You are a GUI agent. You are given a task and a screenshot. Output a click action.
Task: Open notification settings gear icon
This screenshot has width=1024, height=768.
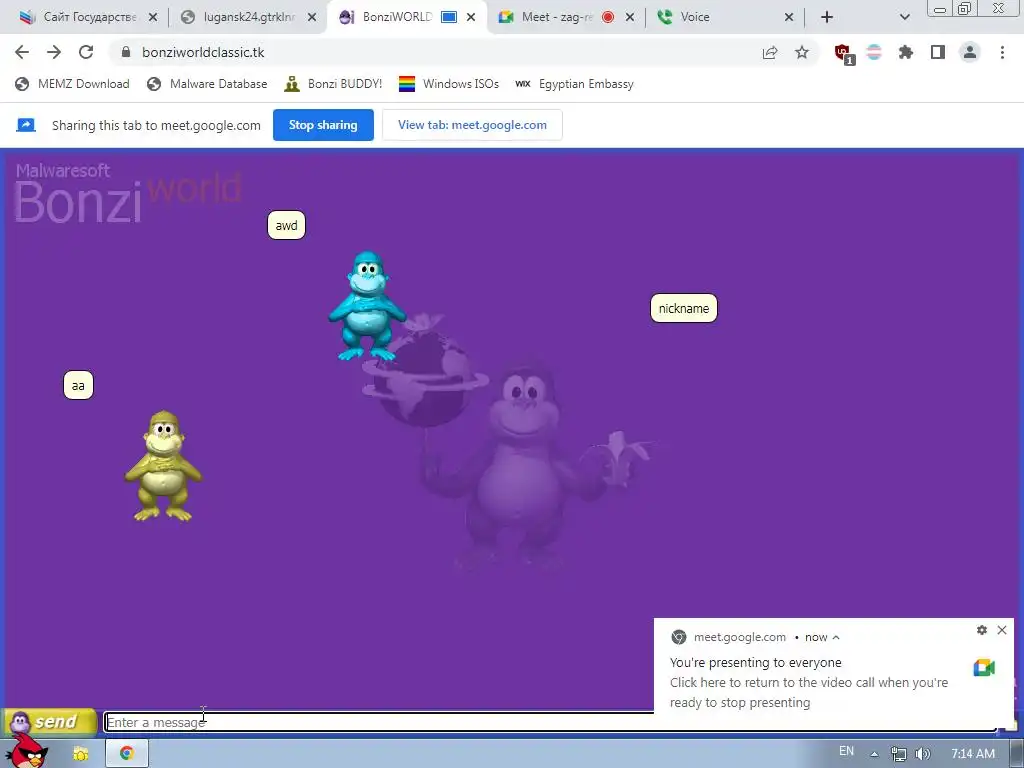pos(982,630)
